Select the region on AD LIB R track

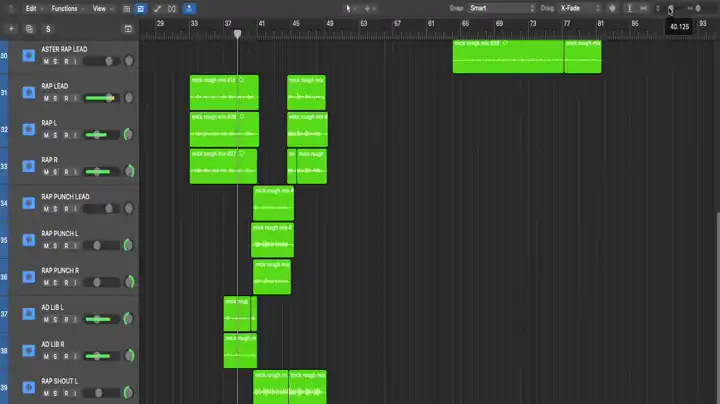(240, 351)
